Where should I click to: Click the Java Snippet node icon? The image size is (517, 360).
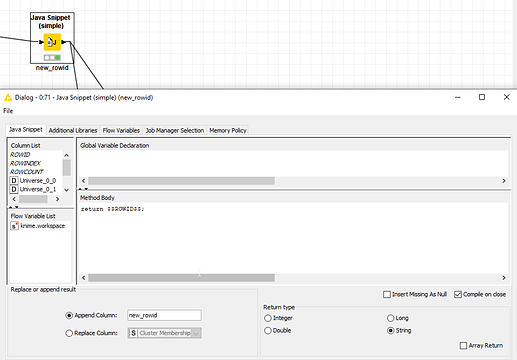52,42
